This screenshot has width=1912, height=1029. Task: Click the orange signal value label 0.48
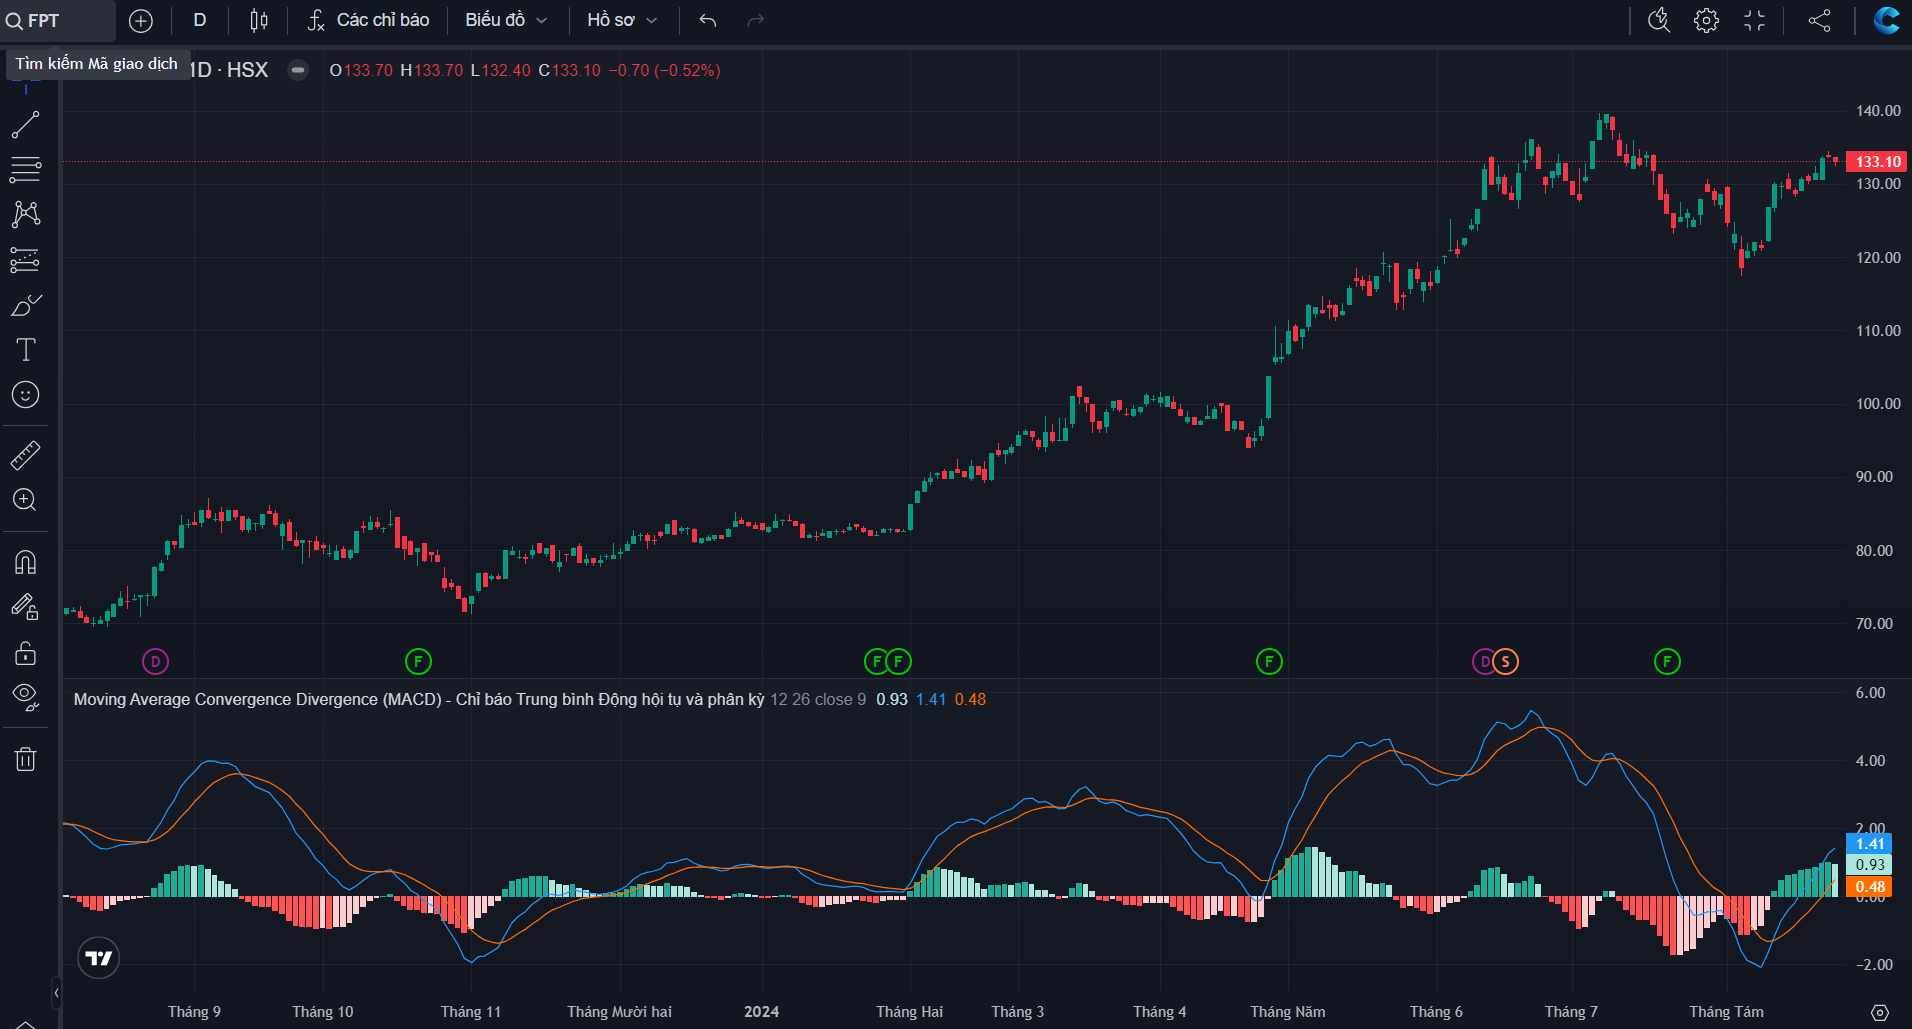pyautogui.click(x=1869, y=887)
